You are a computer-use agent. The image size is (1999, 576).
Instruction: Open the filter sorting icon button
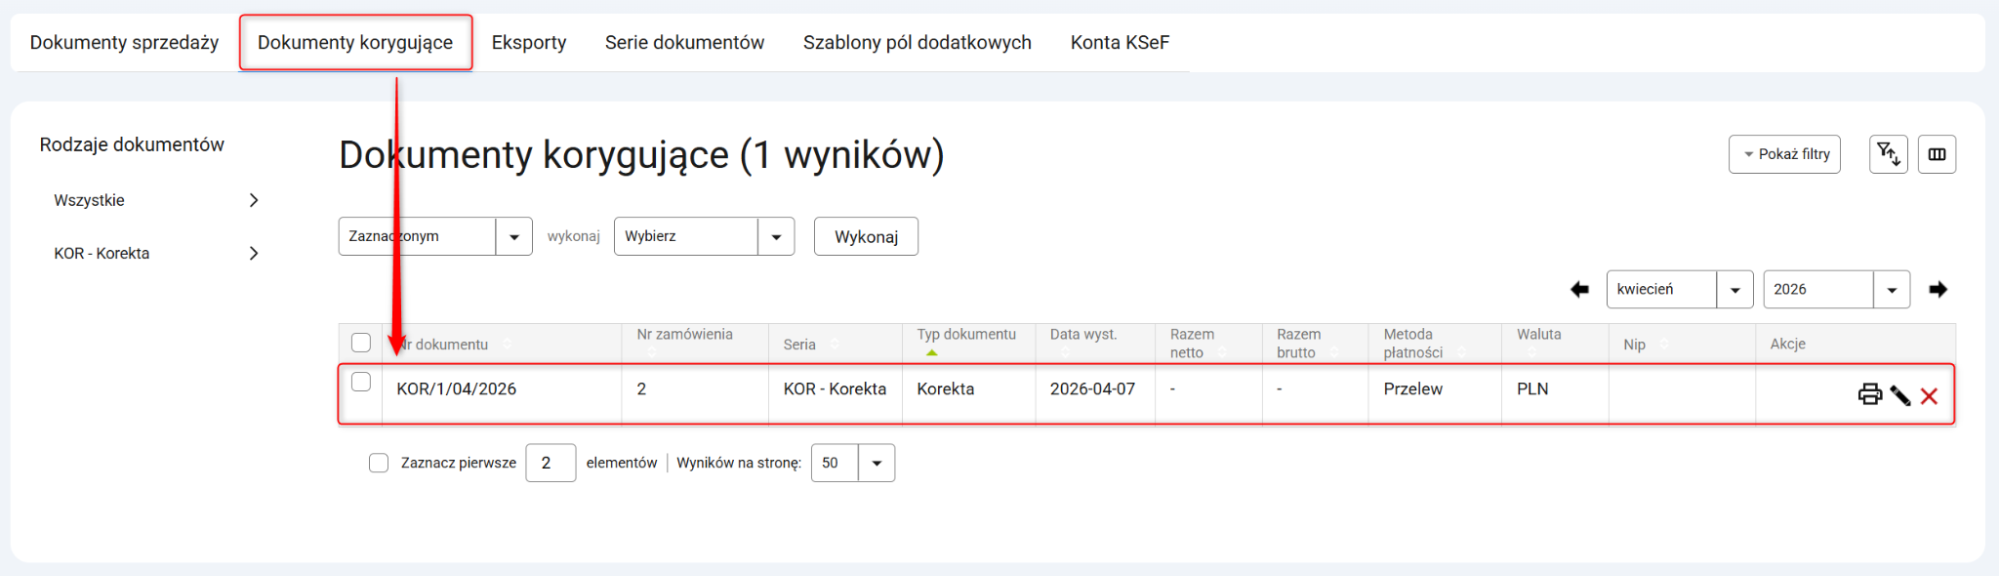tap(1888, 154)
